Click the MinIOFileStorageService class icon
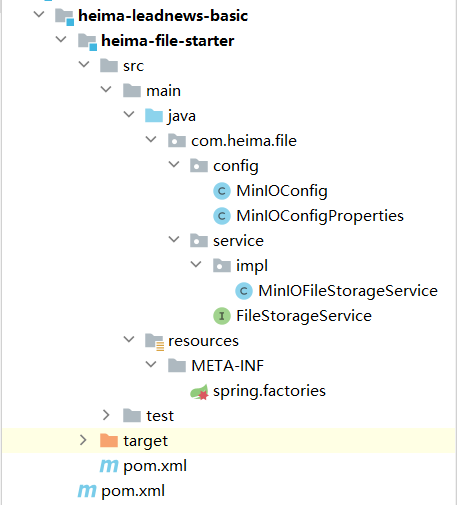 [244, 291]
